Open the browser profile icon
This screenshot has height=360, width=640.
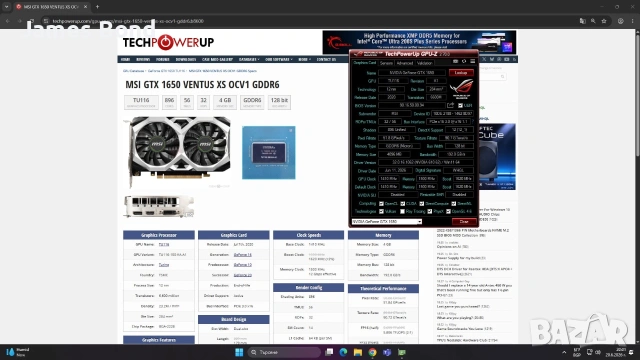[x=620, y=21]
